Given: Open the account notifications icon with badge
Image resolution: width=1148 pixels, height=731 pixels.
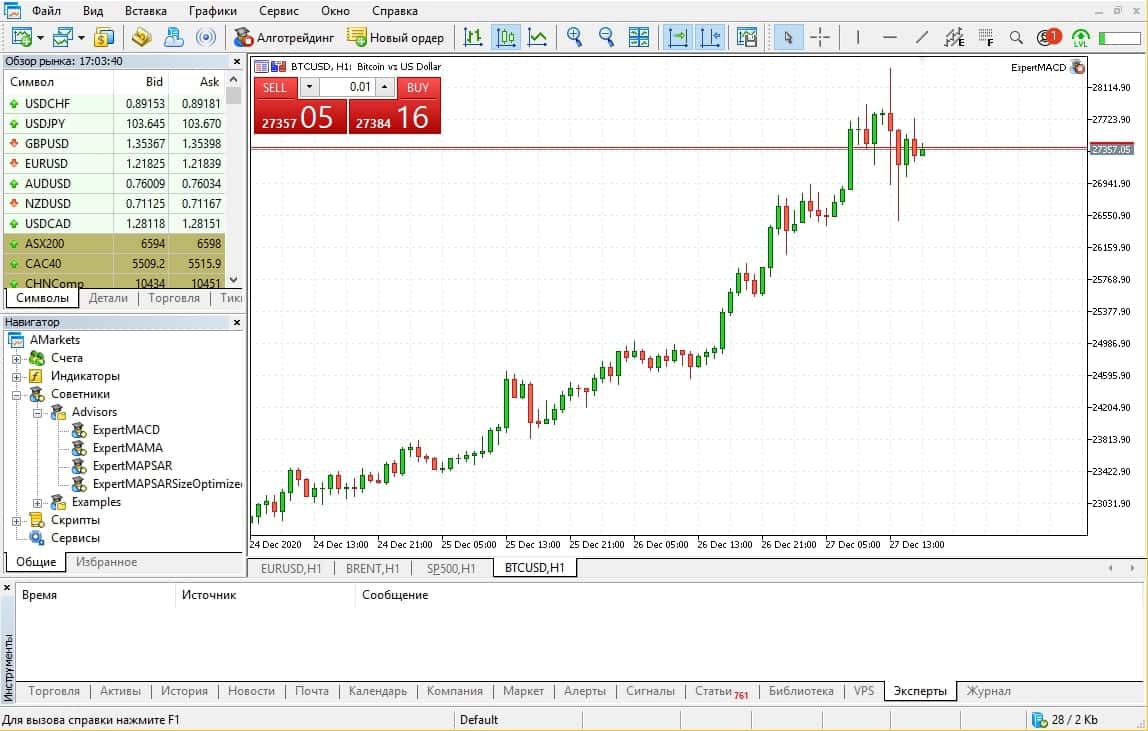Looking at the screenshot, I should pos(1048,37).
